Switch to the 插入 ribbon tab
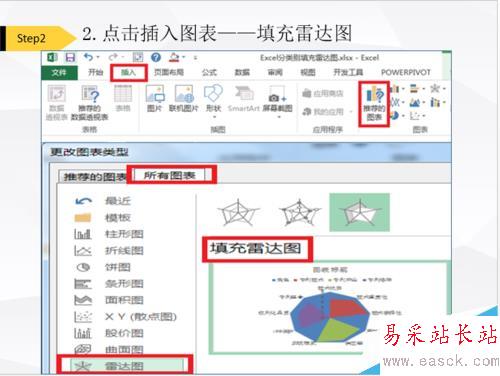500x376 pixels. (128, 72)
